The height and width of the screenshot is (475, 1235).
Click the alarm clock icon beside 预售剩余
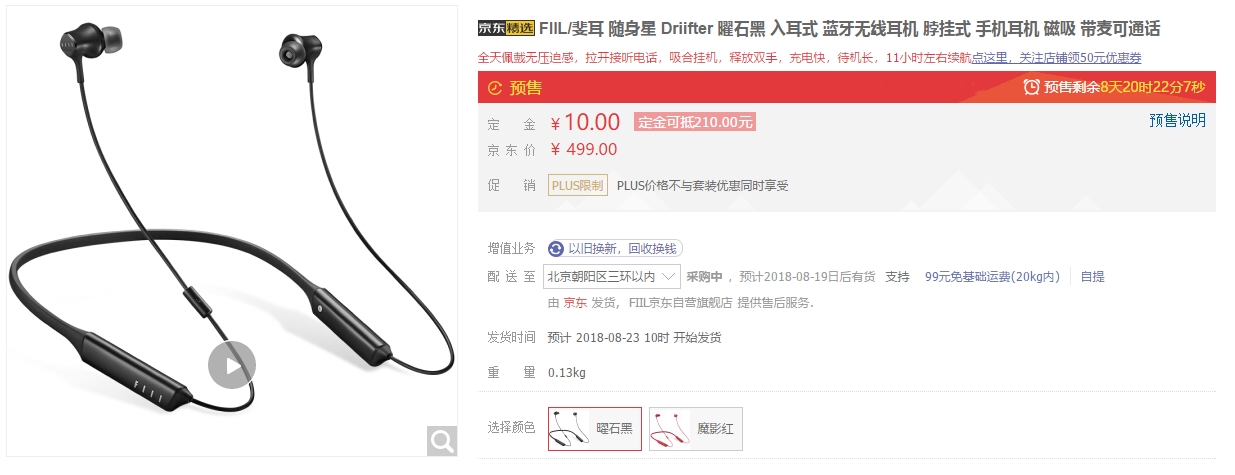click(1032, 87)
